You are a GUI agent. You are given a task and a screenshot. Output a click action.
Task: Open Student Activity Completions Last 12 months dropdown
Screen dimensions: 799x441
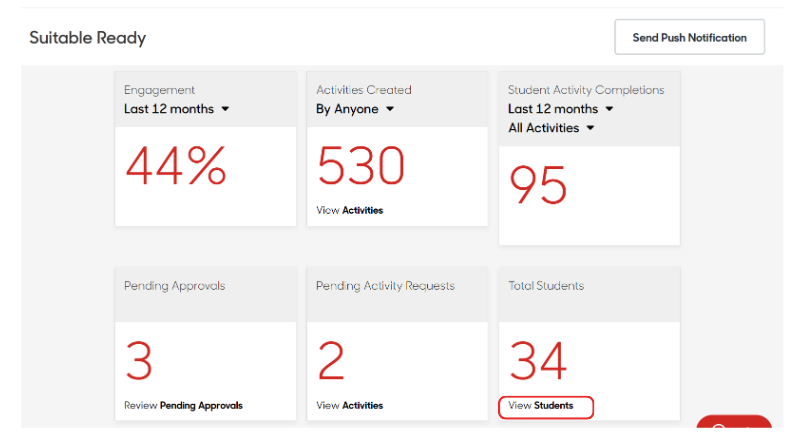pos(560,109)
